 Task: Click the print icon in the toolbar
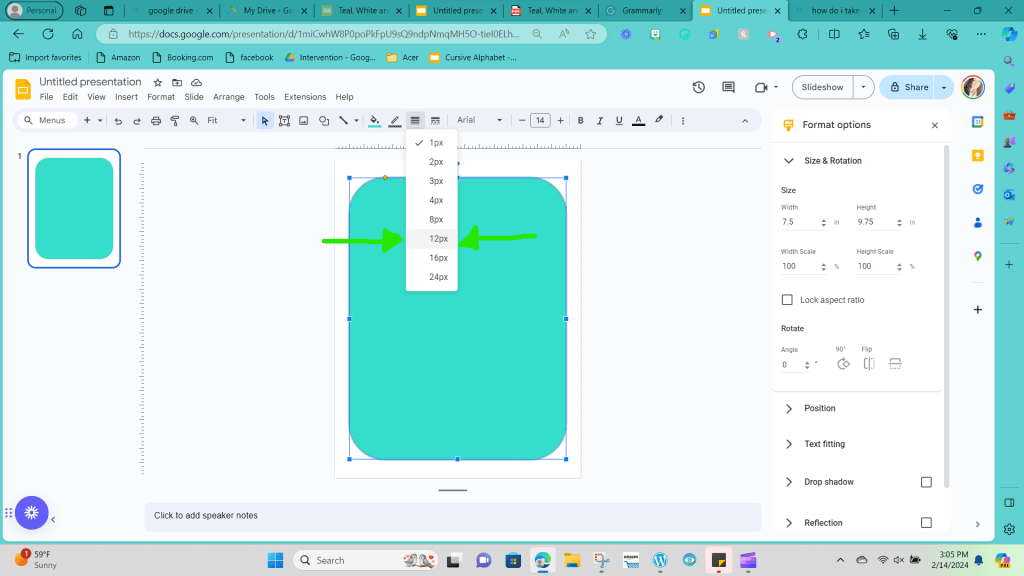pos(156,121)
